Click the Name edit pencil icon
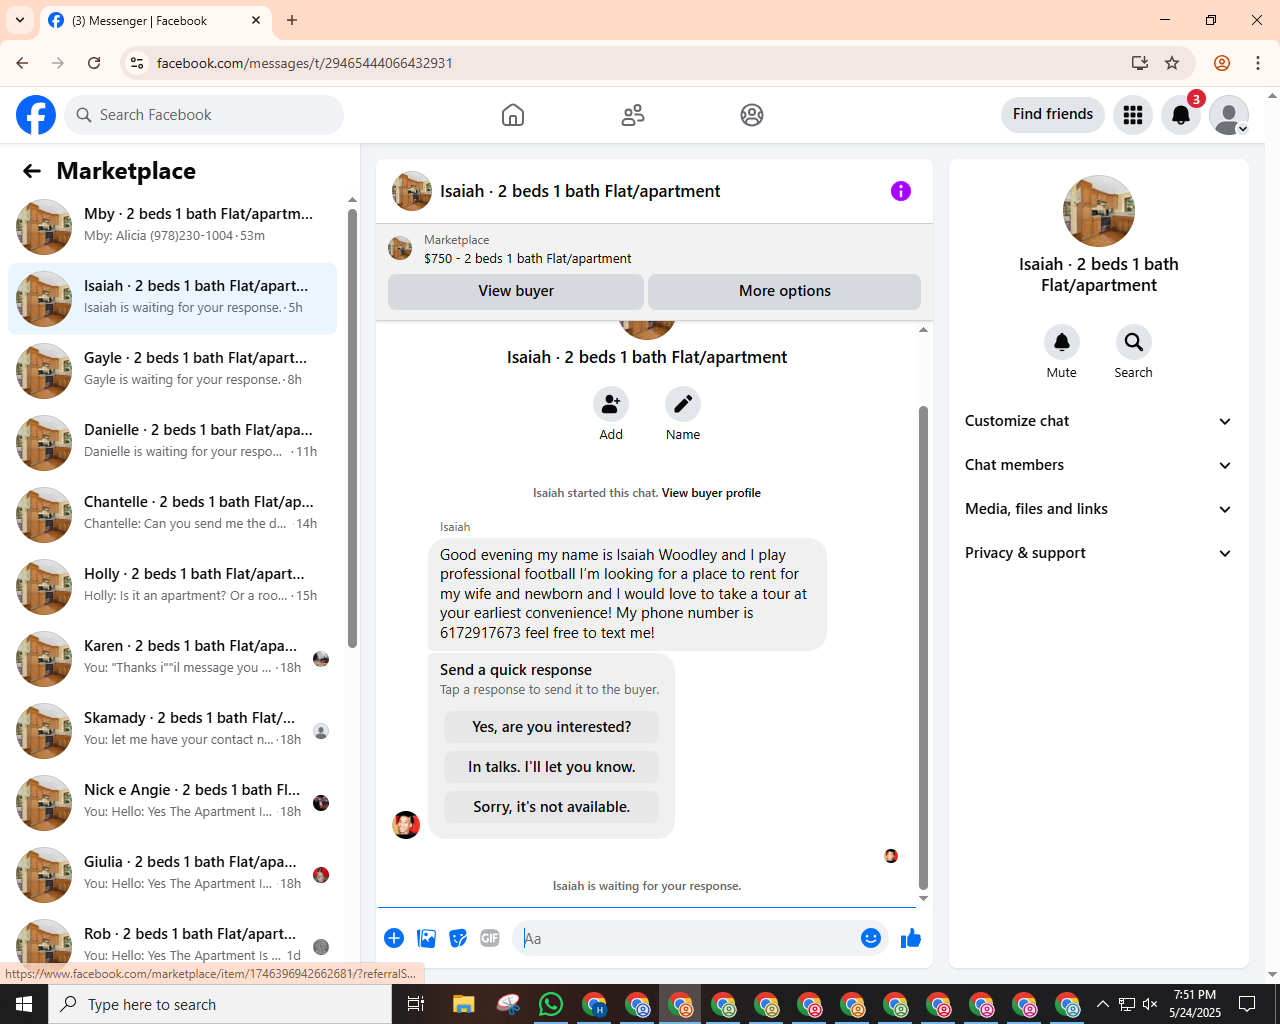Viewport: 1280px width, 1024px height. [683, 404]
